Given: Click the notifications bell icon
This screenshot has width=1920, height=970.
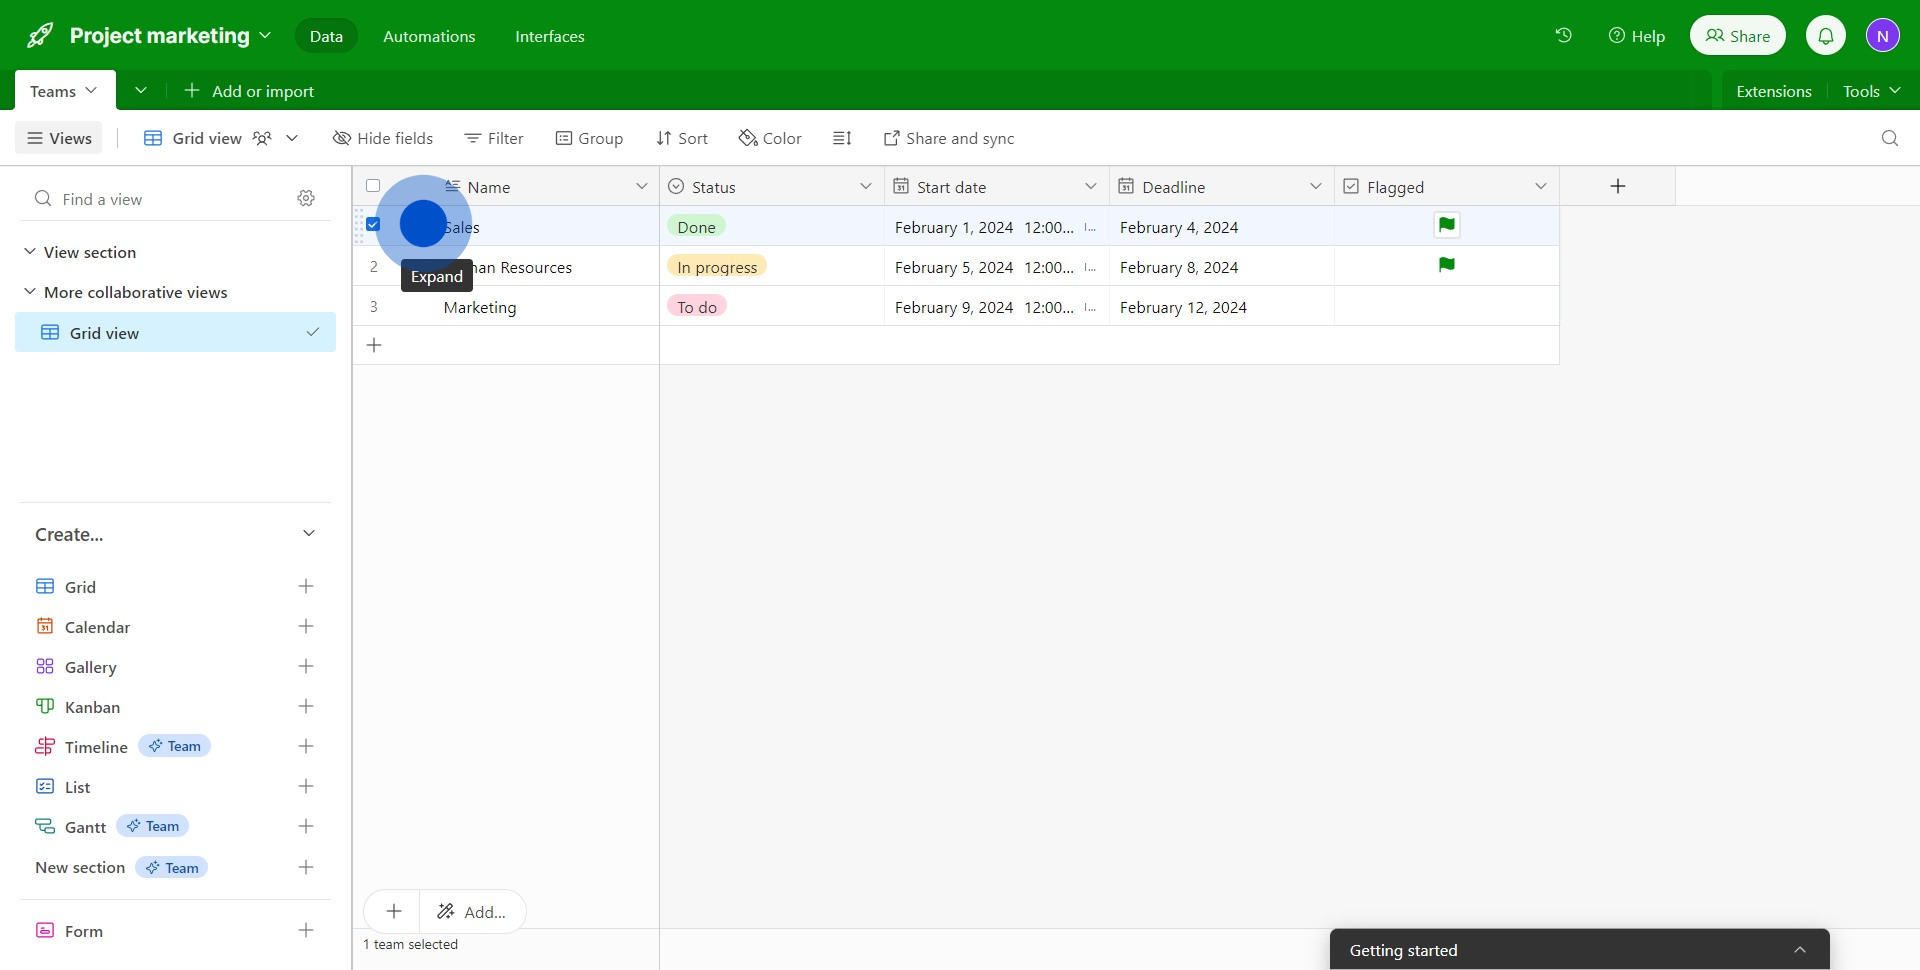Looking at the screenshot, I should [x=1825, y=36].
